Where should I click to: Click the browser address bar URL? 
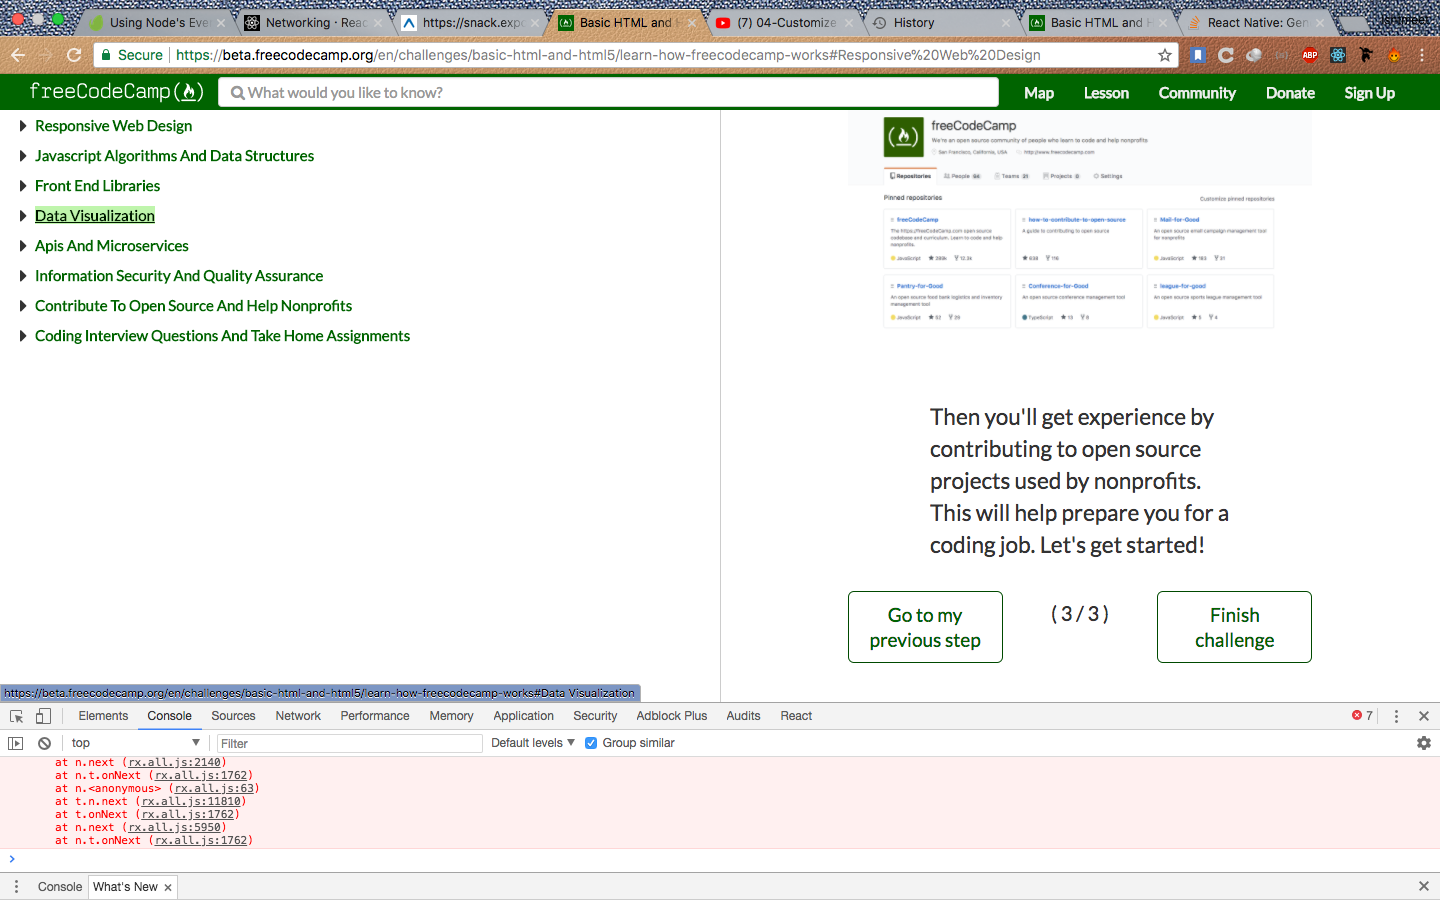coord(608,55)
